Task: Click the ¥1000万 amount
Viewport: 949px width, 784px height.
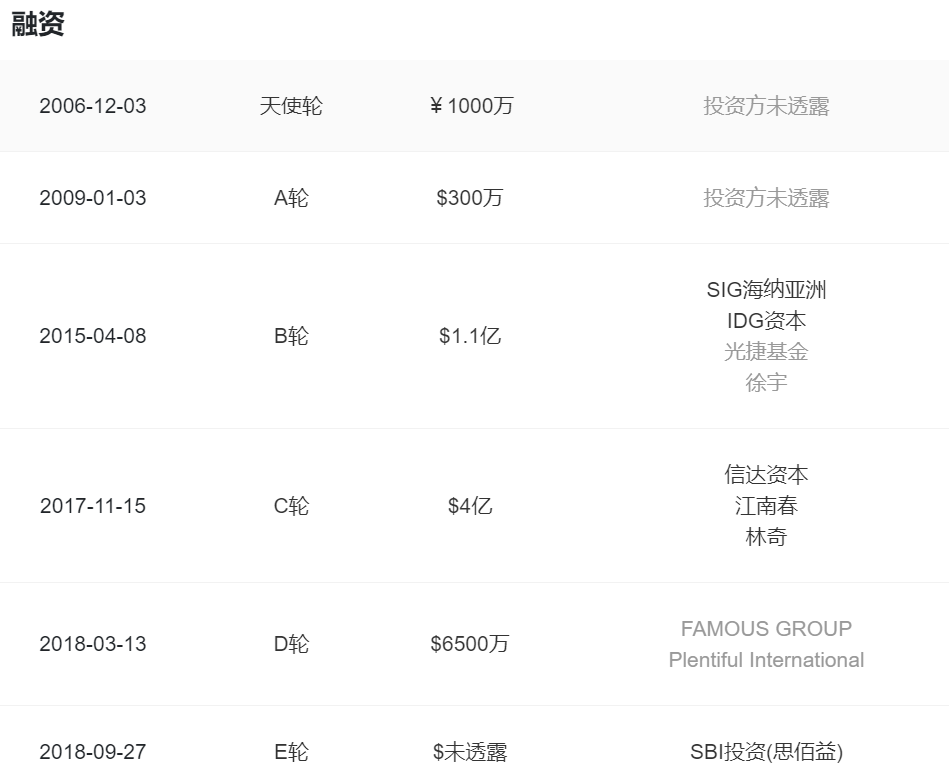Action: [471, 106]
